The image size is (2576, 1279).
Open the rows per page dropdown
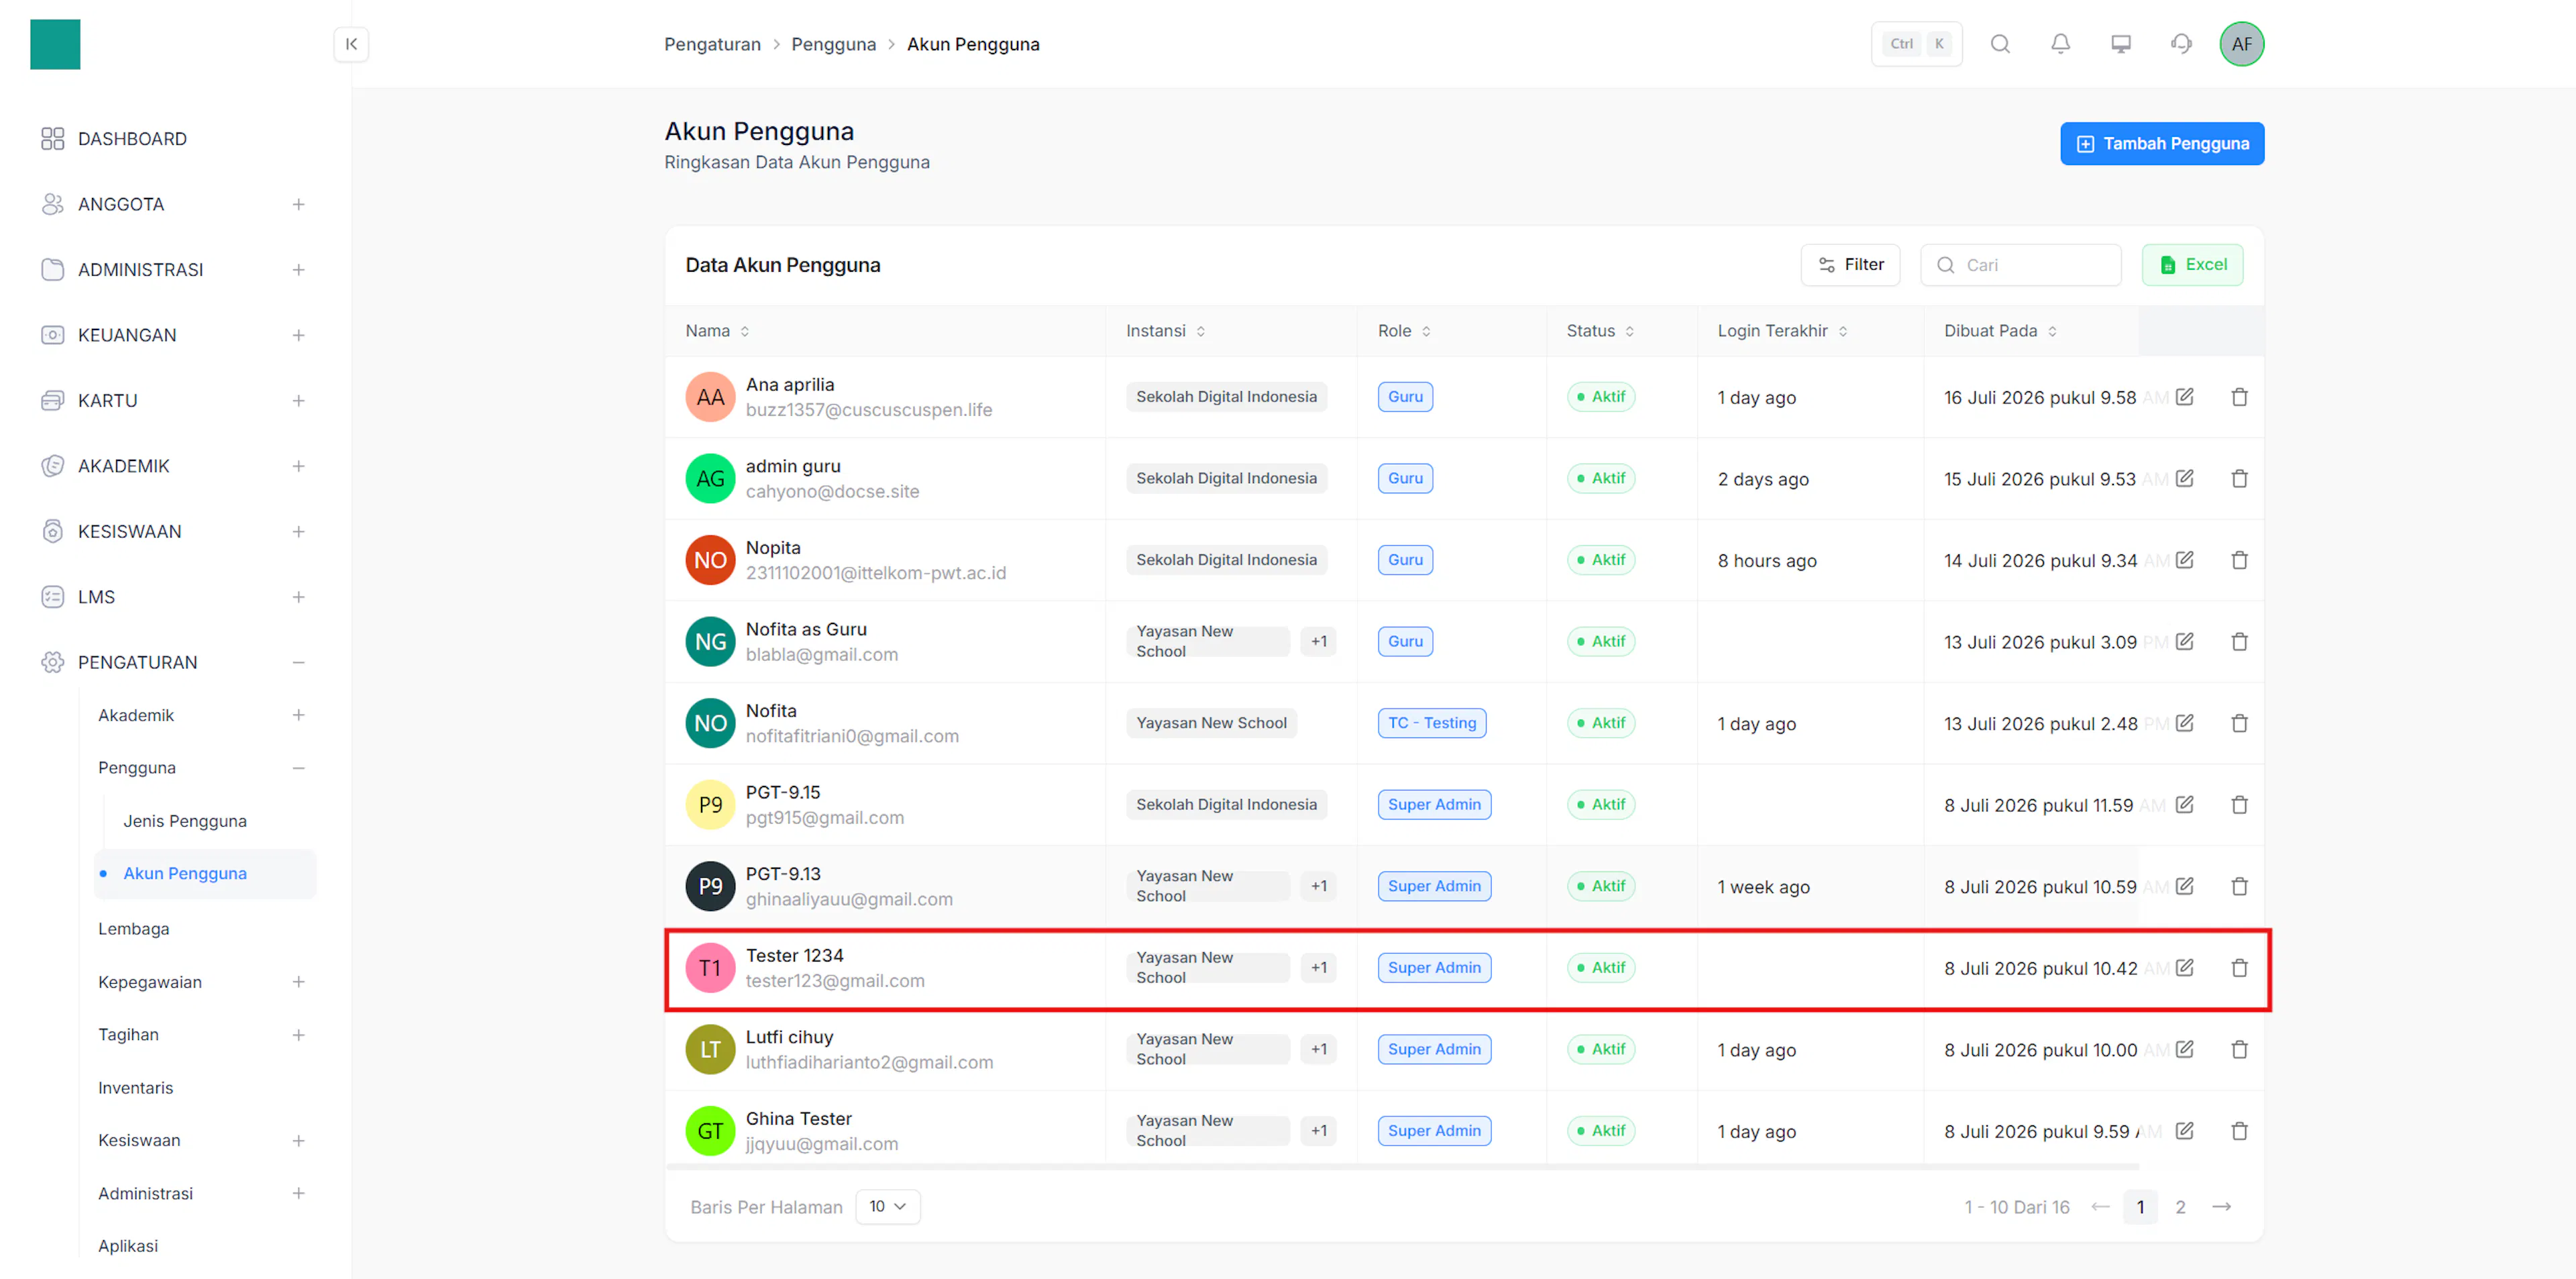(887, 1207)
